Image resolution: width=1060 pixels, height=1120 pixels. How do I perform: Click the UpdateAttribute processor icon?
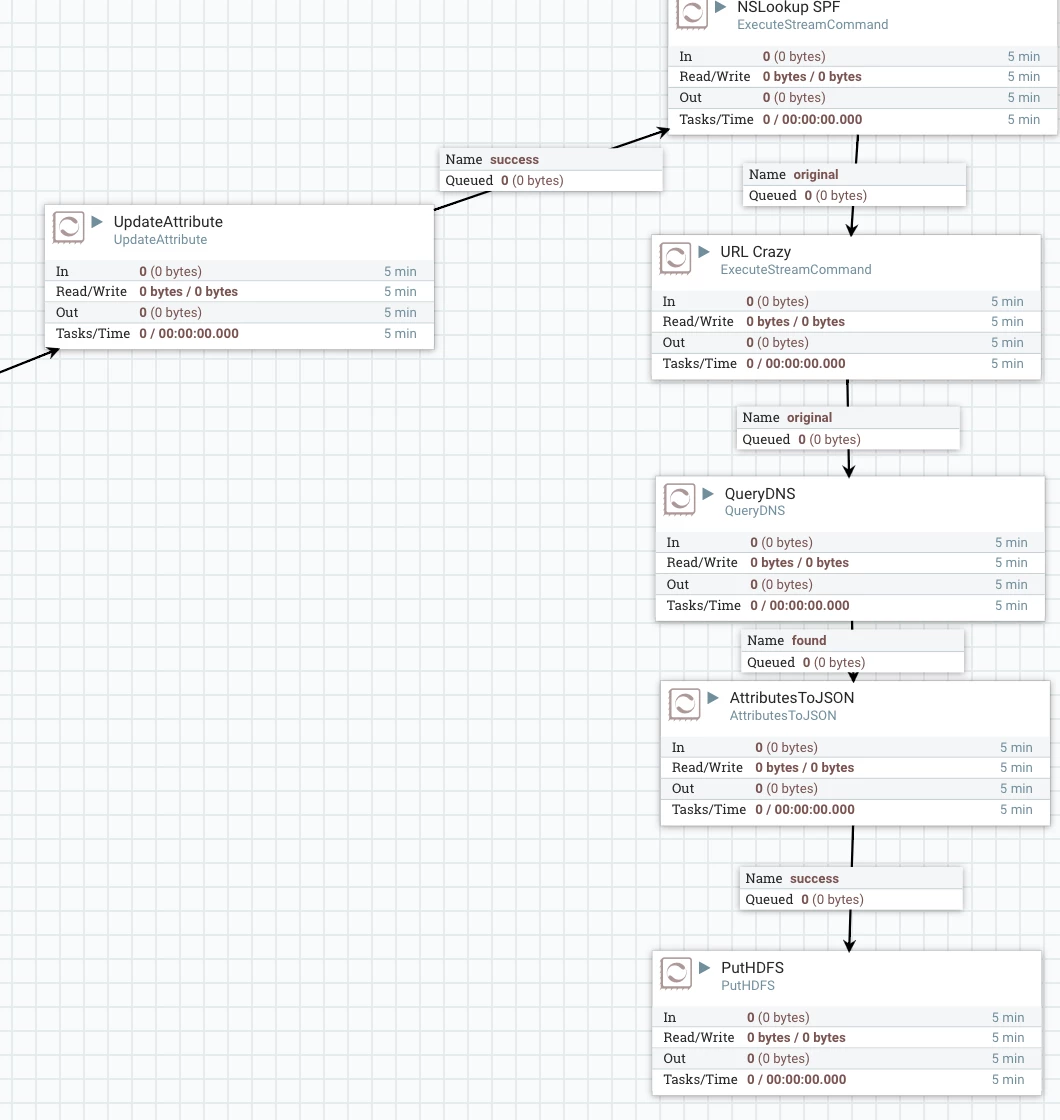(x=69, y=228)
